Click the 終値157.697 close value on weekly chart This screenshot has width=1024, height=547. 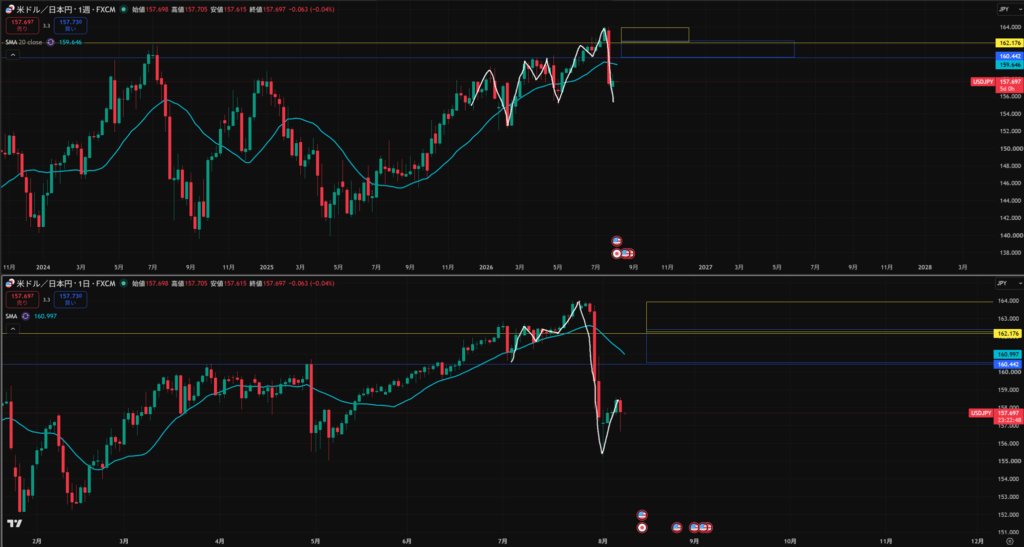268,10
